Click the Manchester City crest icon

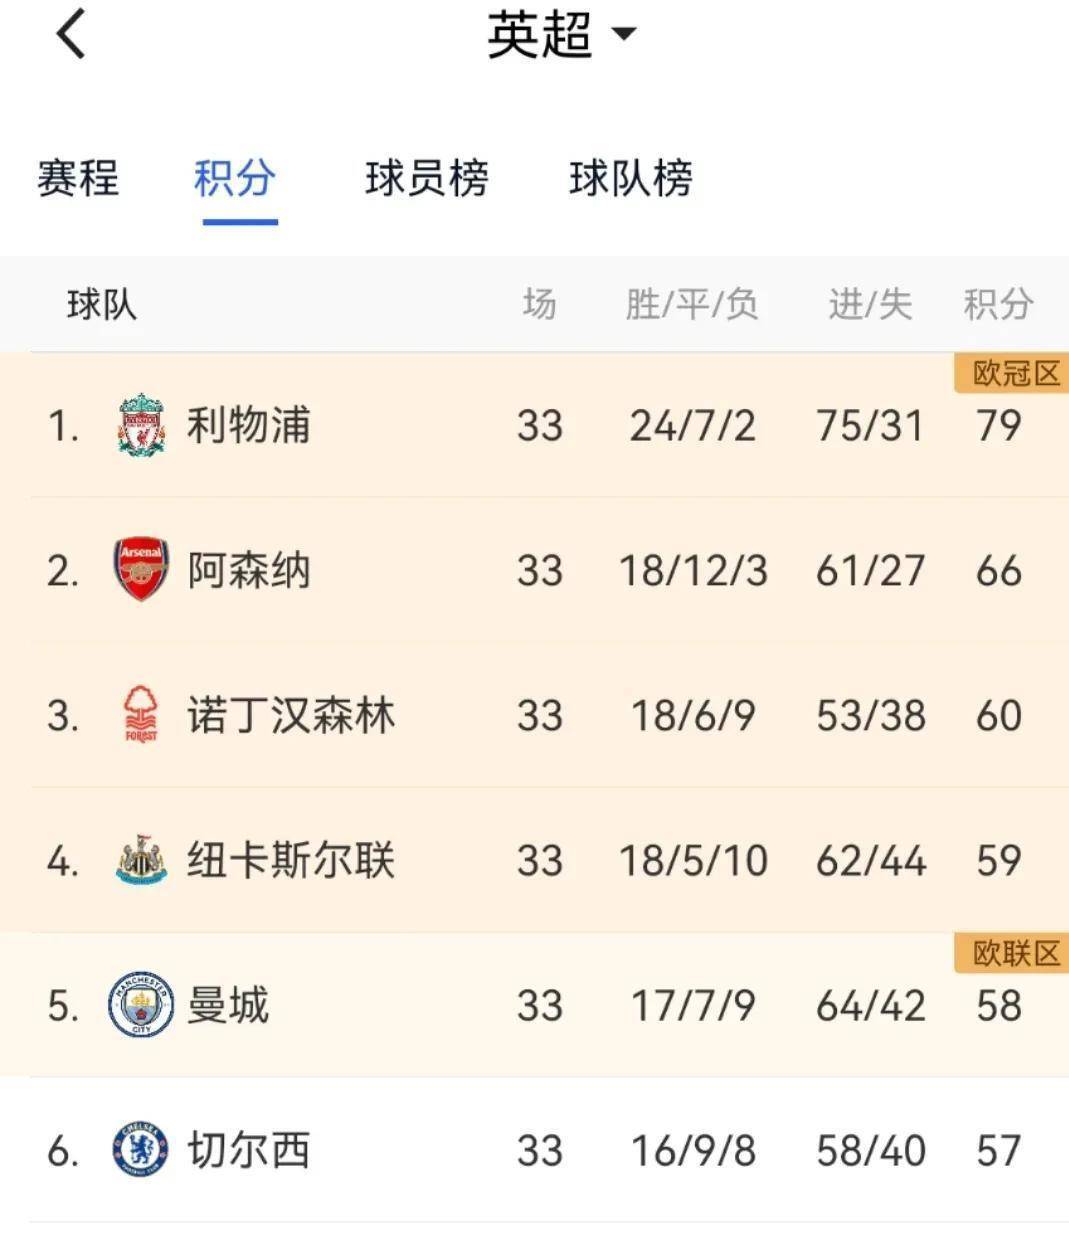(x=143, y=1005)
